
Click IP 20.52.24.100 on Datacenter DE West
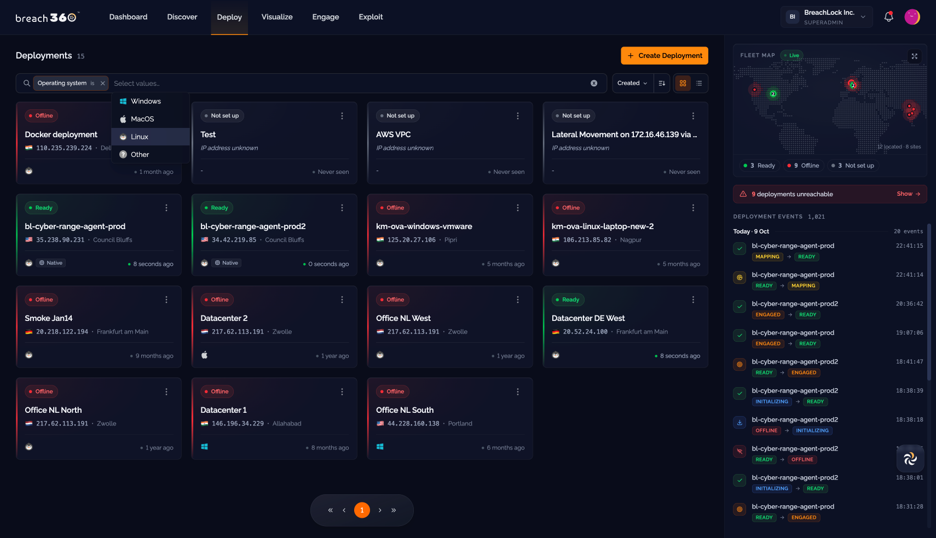point(584,331)
